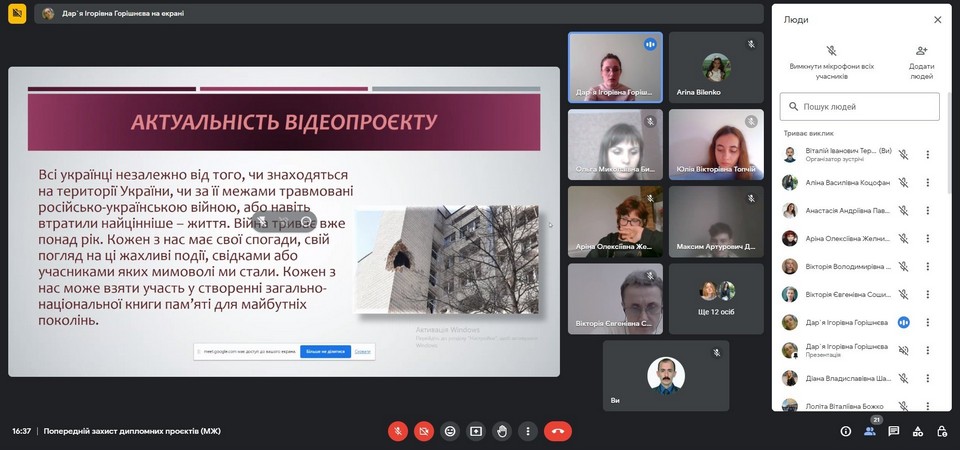Click 'Додати людей' add people button
Viewport: 960px width, 450px height.
(x=921, y=62)
